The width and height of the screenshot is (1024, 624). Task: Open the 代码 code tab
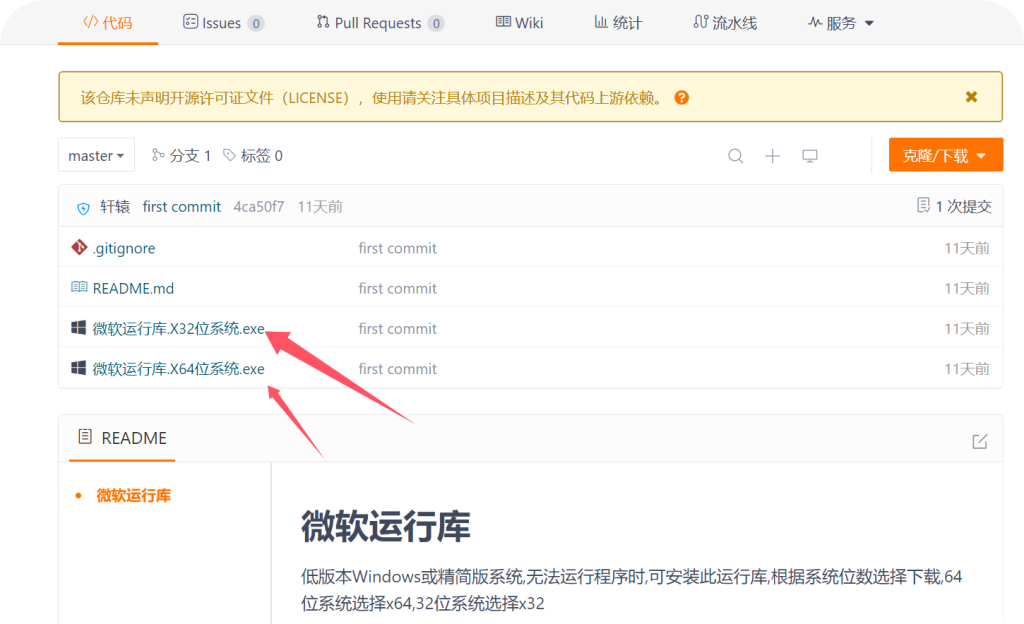(108, 23)
